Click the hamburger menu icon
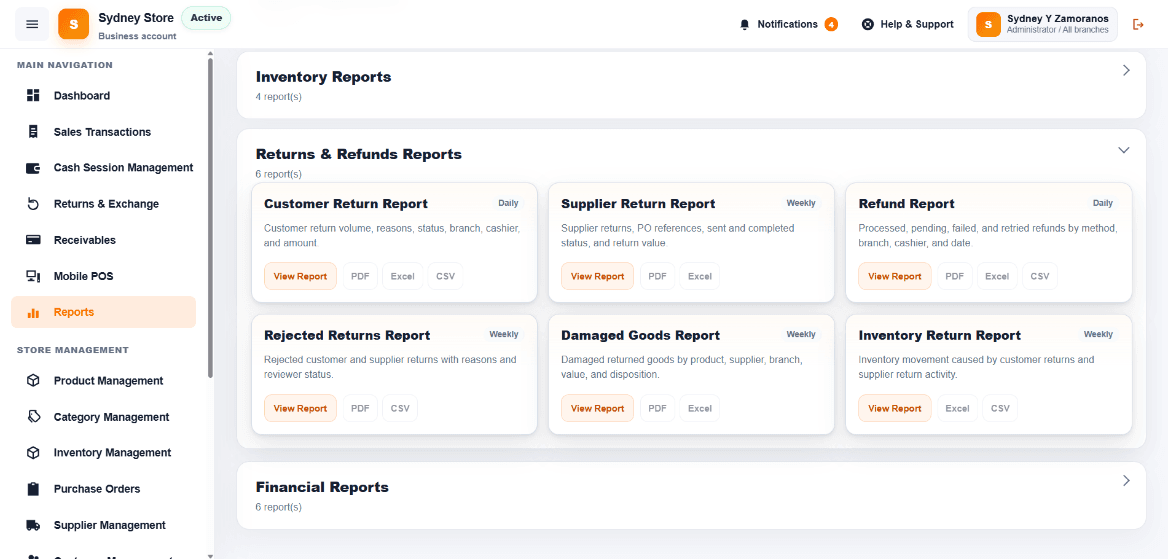 32,24
